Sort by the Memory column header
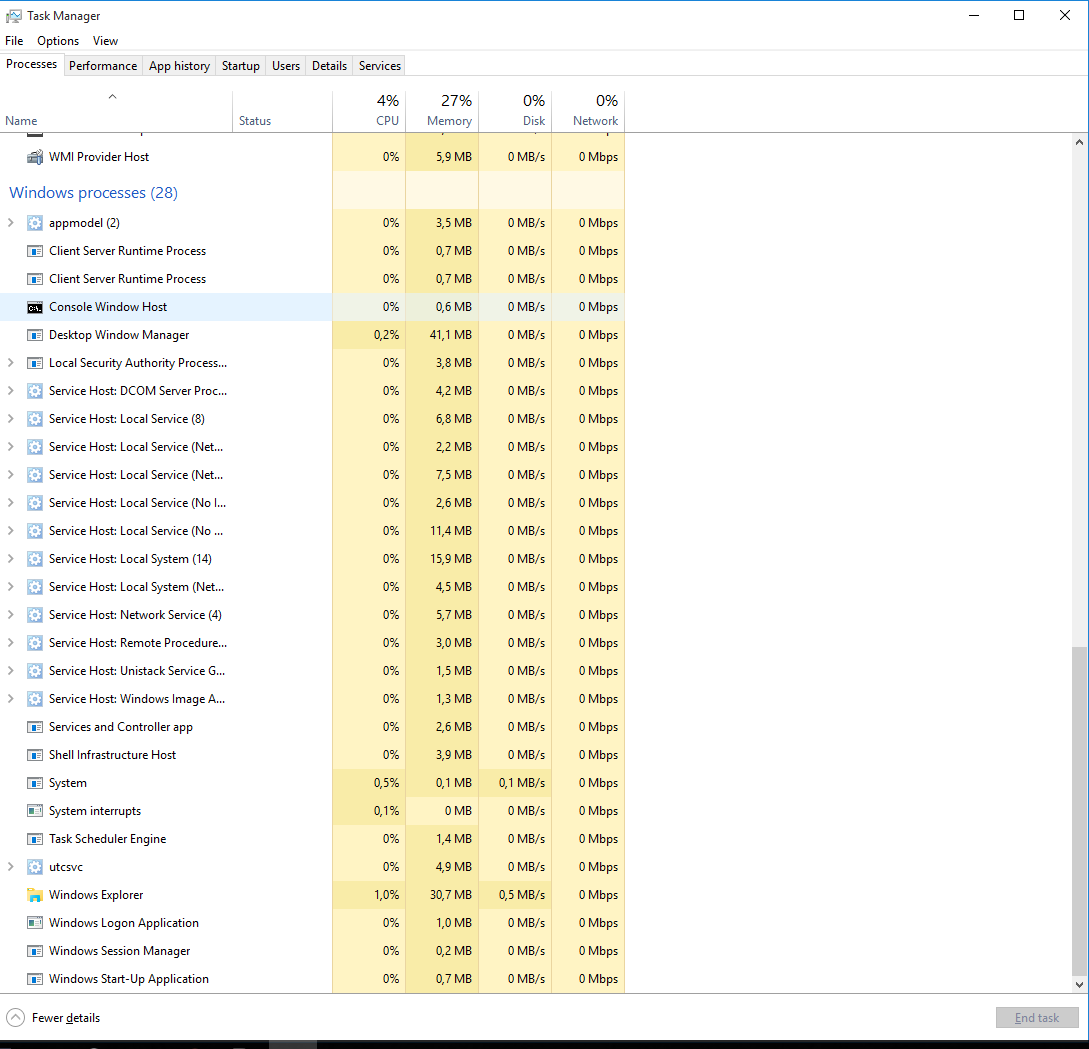The height and width of the screenshot is (1049, 1089). coord(442,111)
